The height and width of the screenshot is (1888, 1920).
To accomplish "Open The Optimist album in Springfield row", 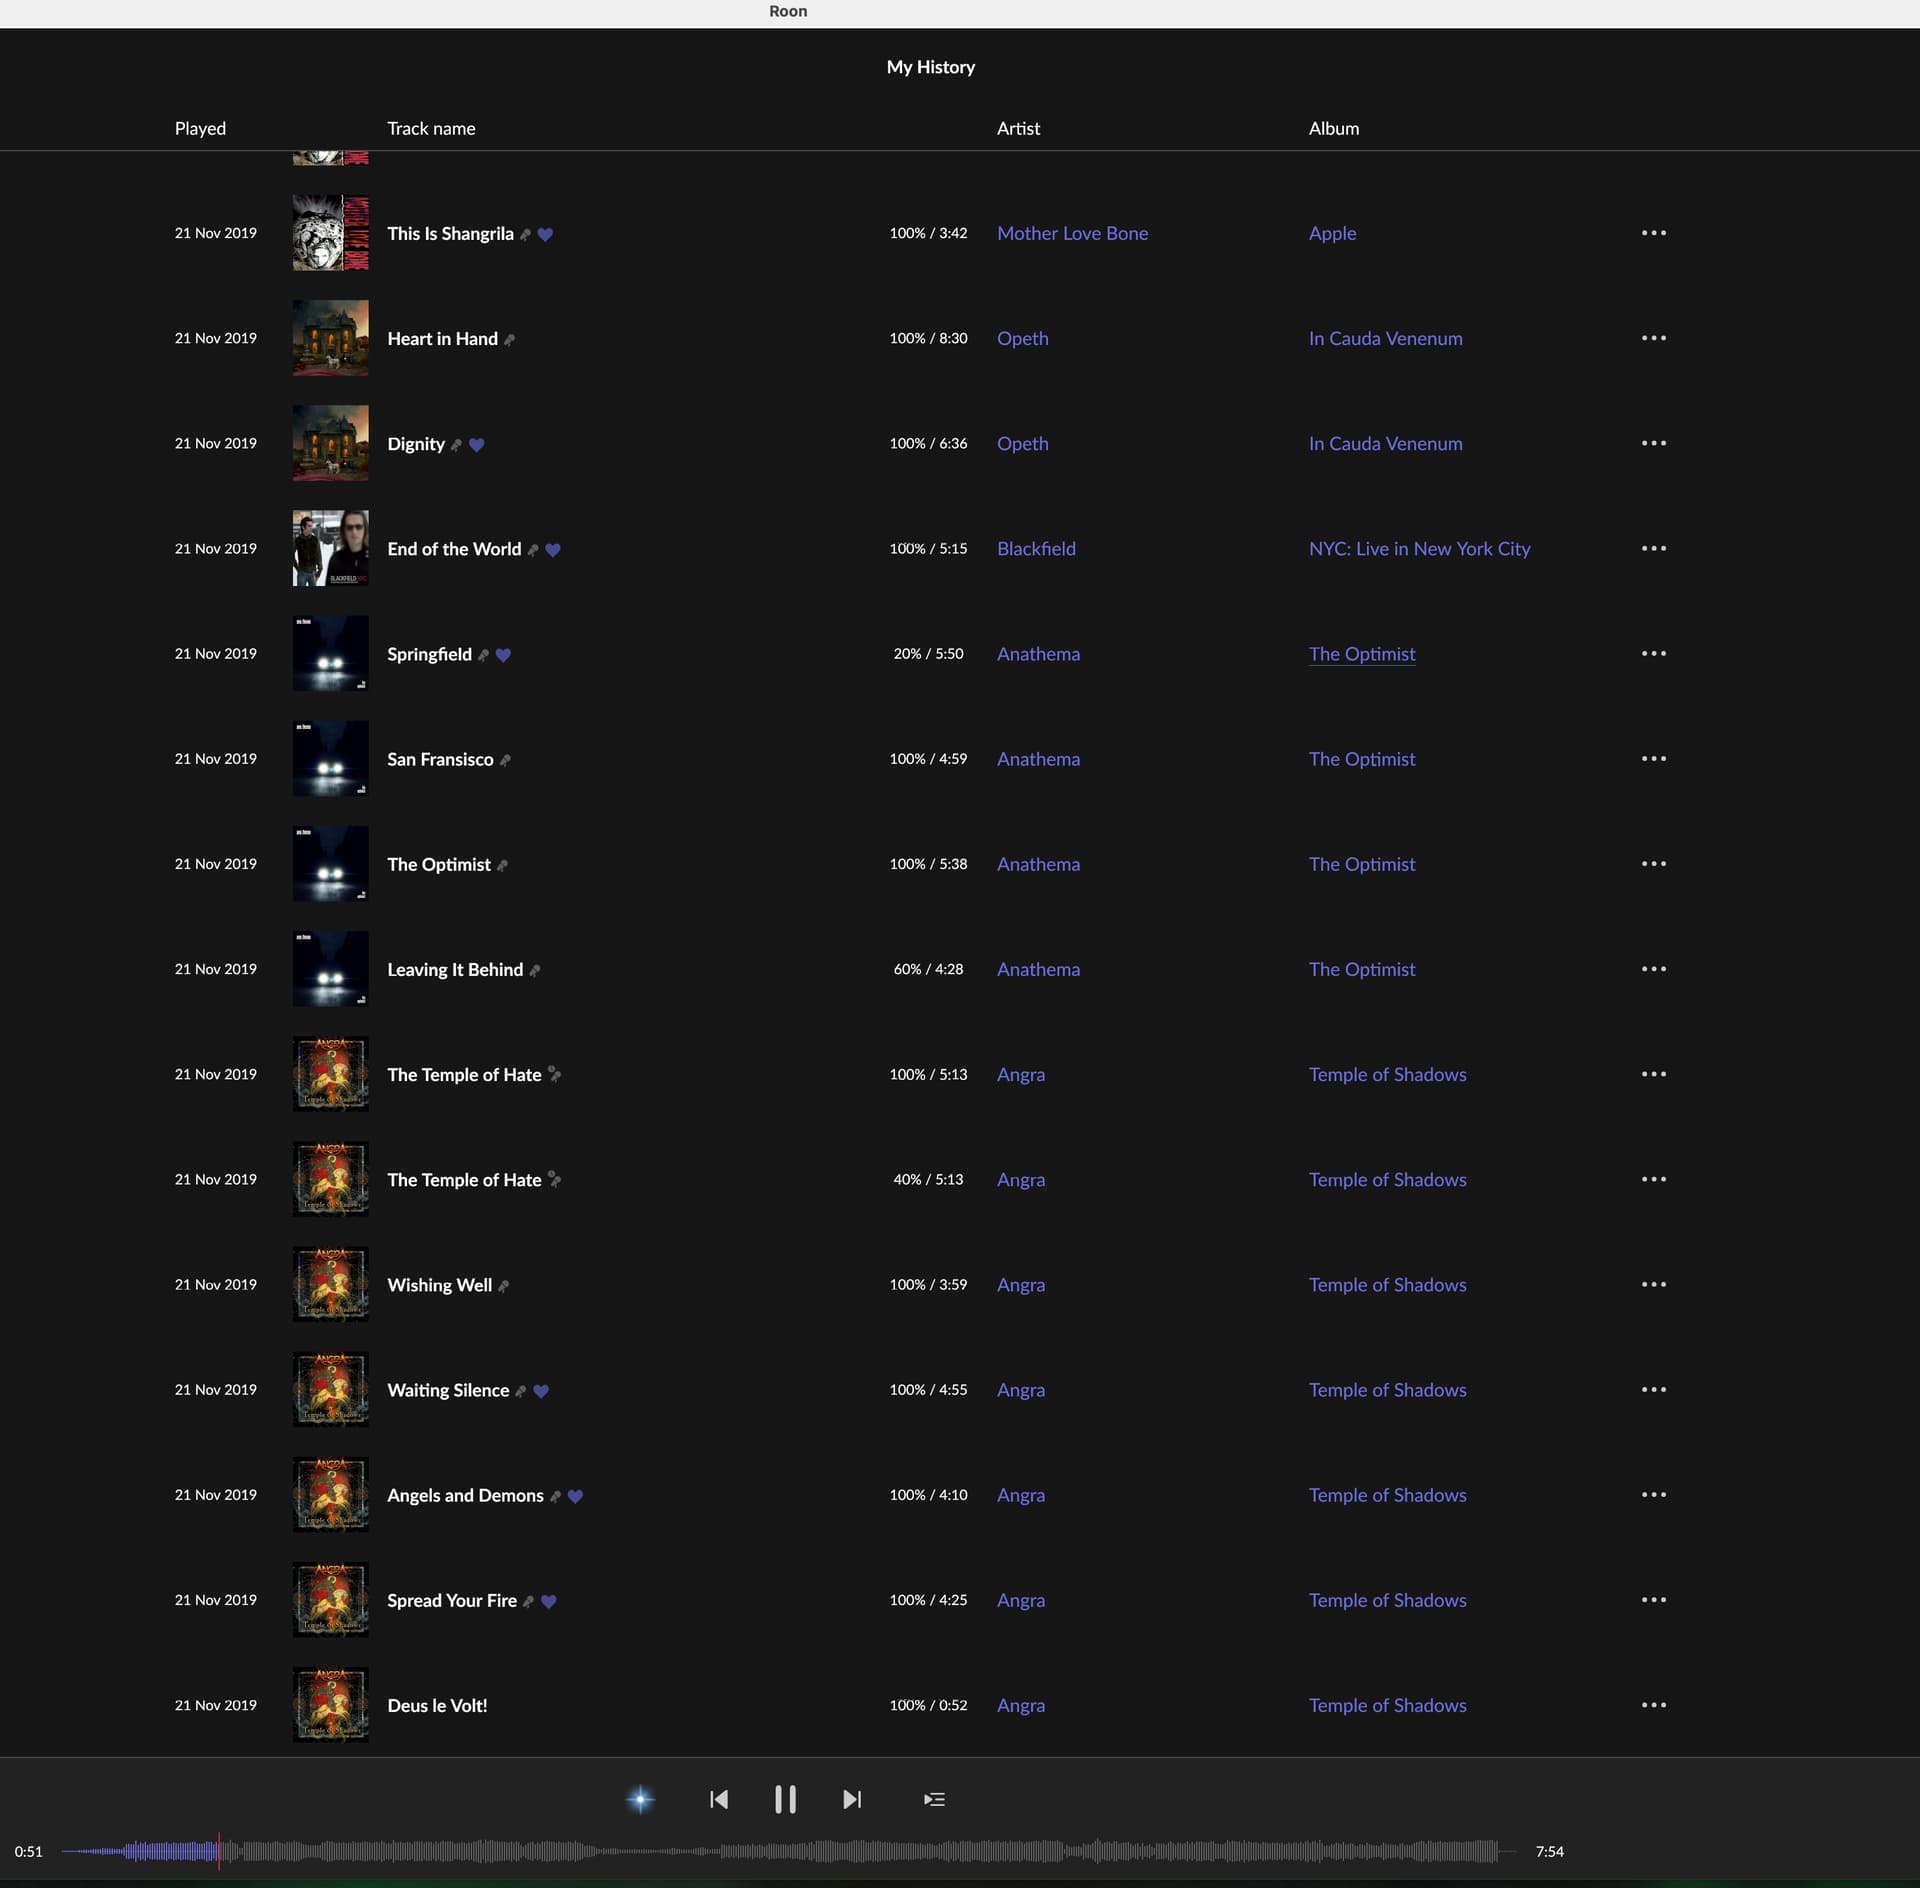I will [1362, 653].
